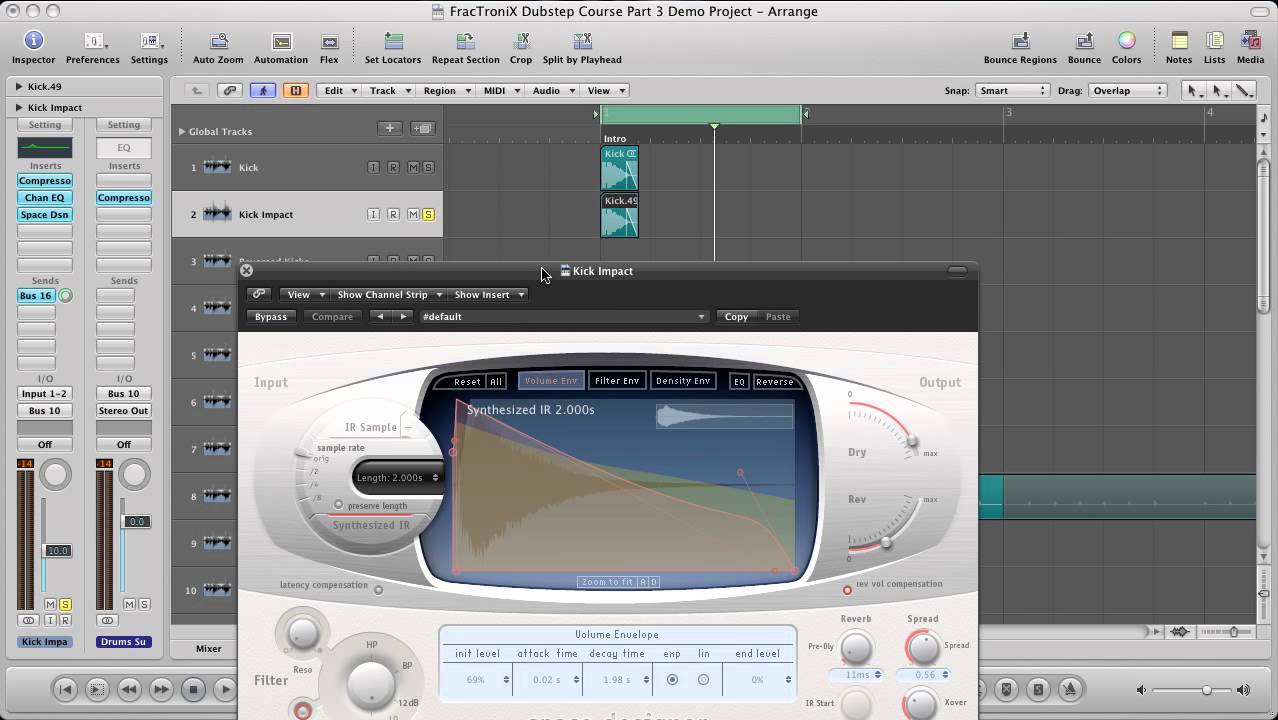Open the Track menu in Arrange
1278x720 pixels.
390,90
